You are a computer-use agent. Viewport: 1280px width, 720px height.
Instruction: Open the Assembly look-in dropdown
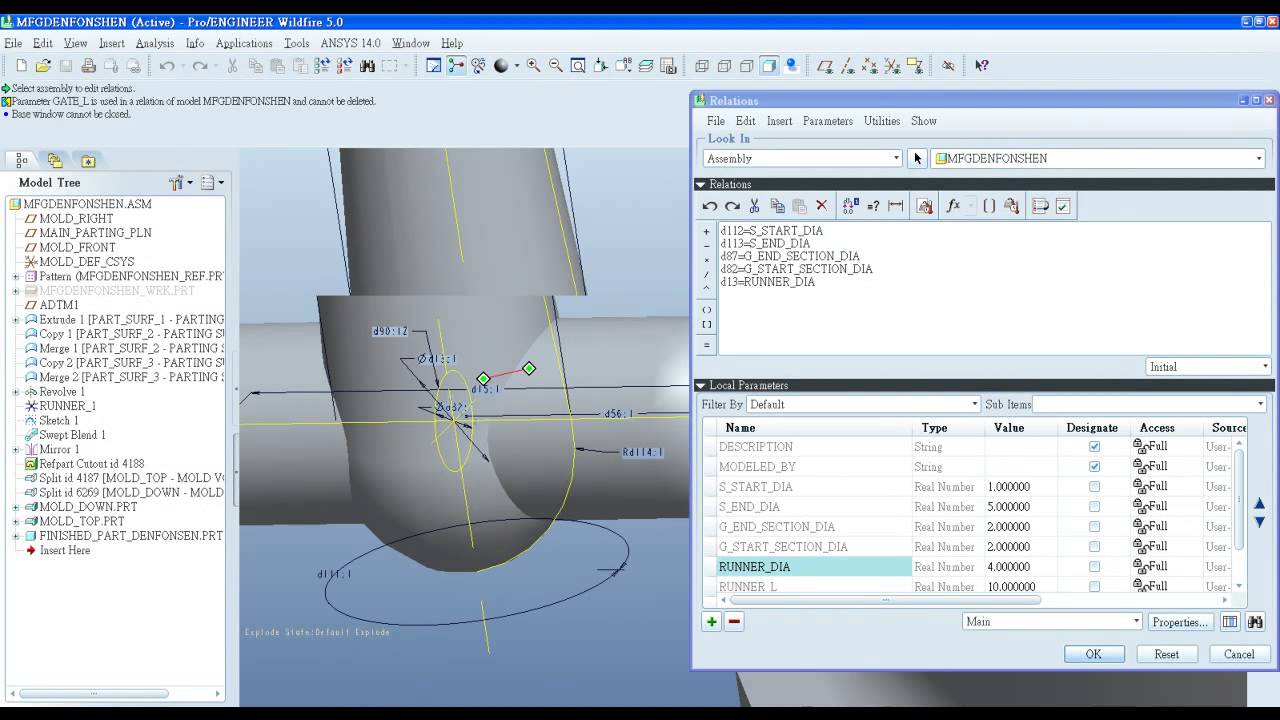click(802, 158)
